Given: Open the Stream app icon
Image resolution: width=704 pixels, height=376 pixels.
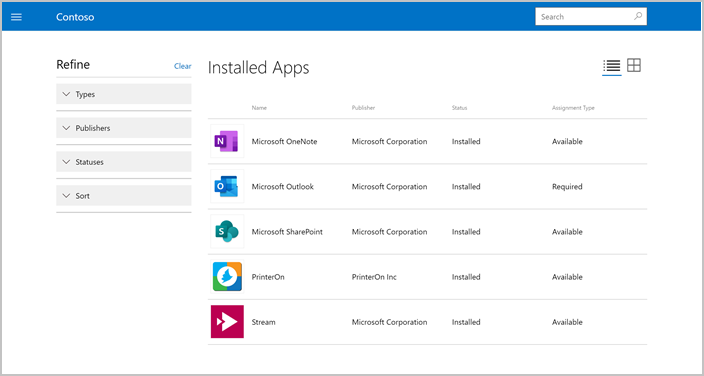Looking at the screenshot, I should [x=227, y=322].
